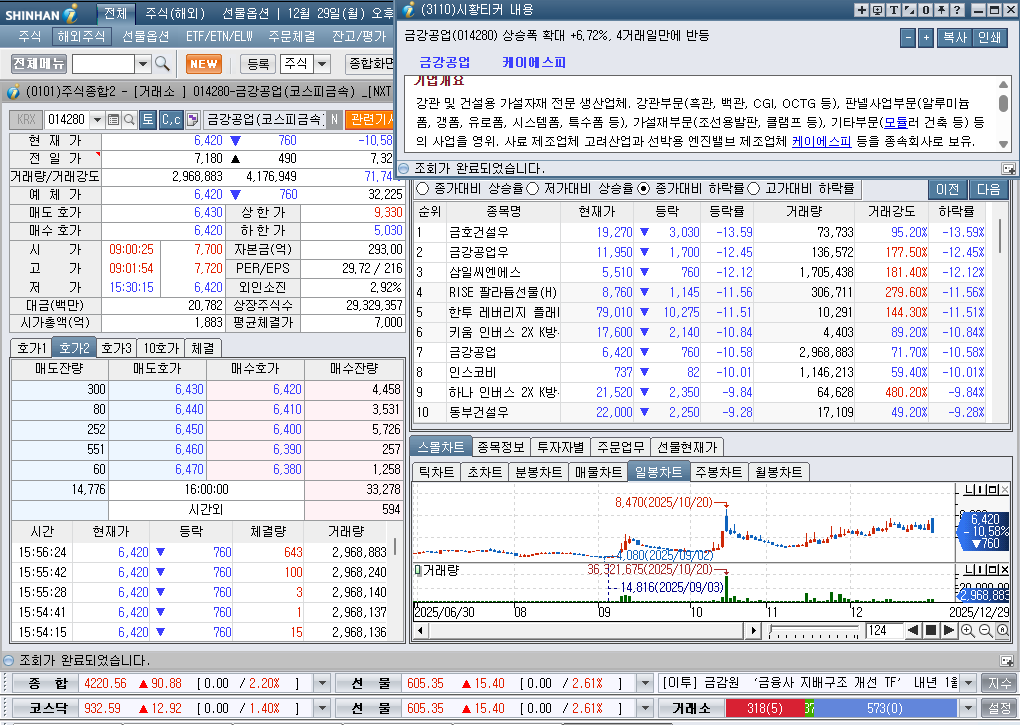Open the 주식 category dropdown
This screenshot has height=725, width=1020.
pyautogui.click(x=322, y=64)
